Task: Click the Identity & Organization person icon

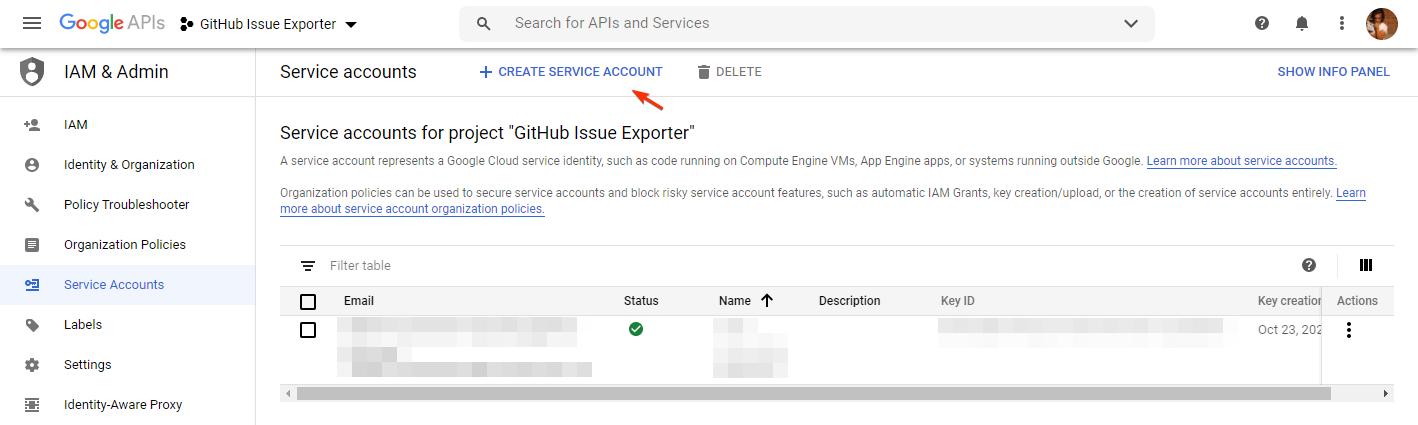Action: click(x=32, y=165)
